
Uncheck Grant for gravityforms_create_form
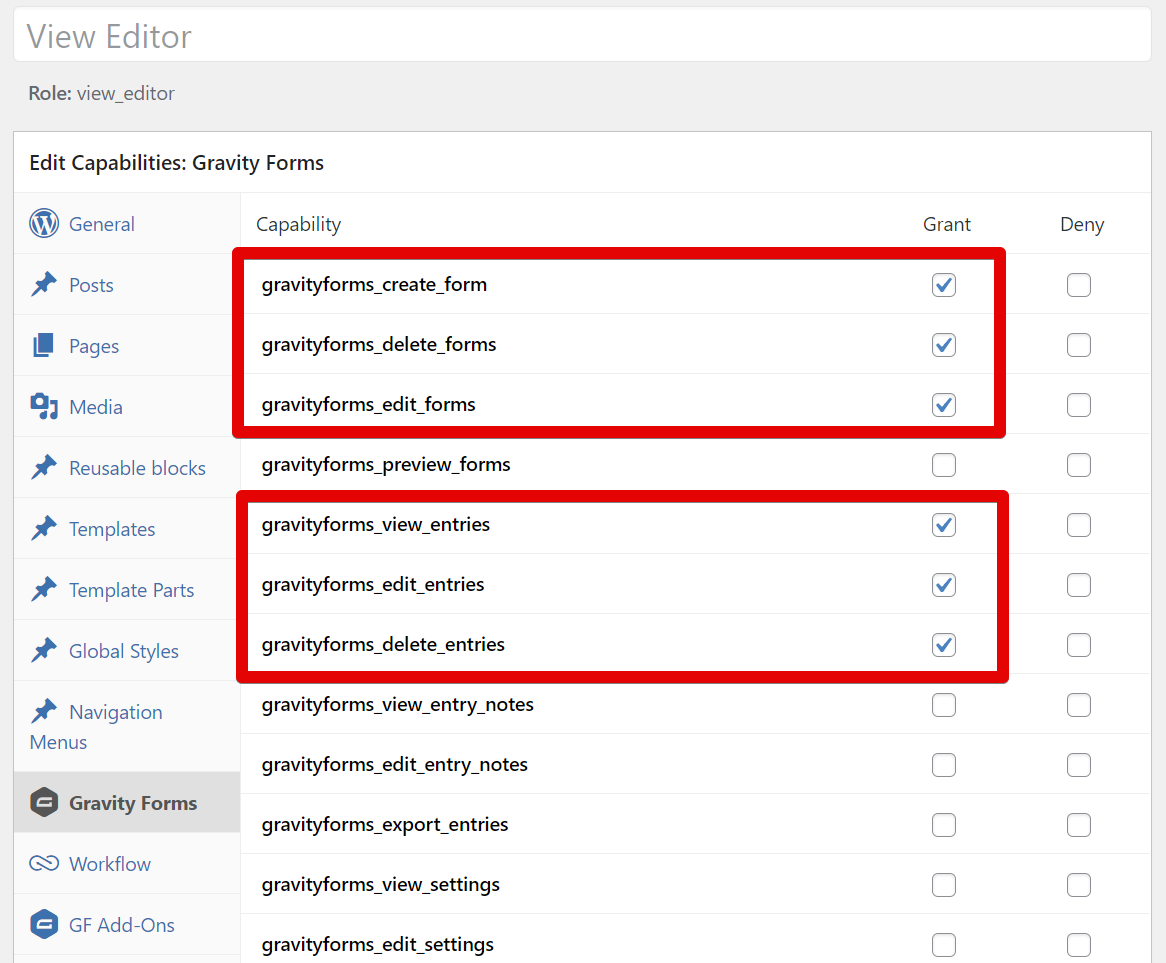[943, 285]
